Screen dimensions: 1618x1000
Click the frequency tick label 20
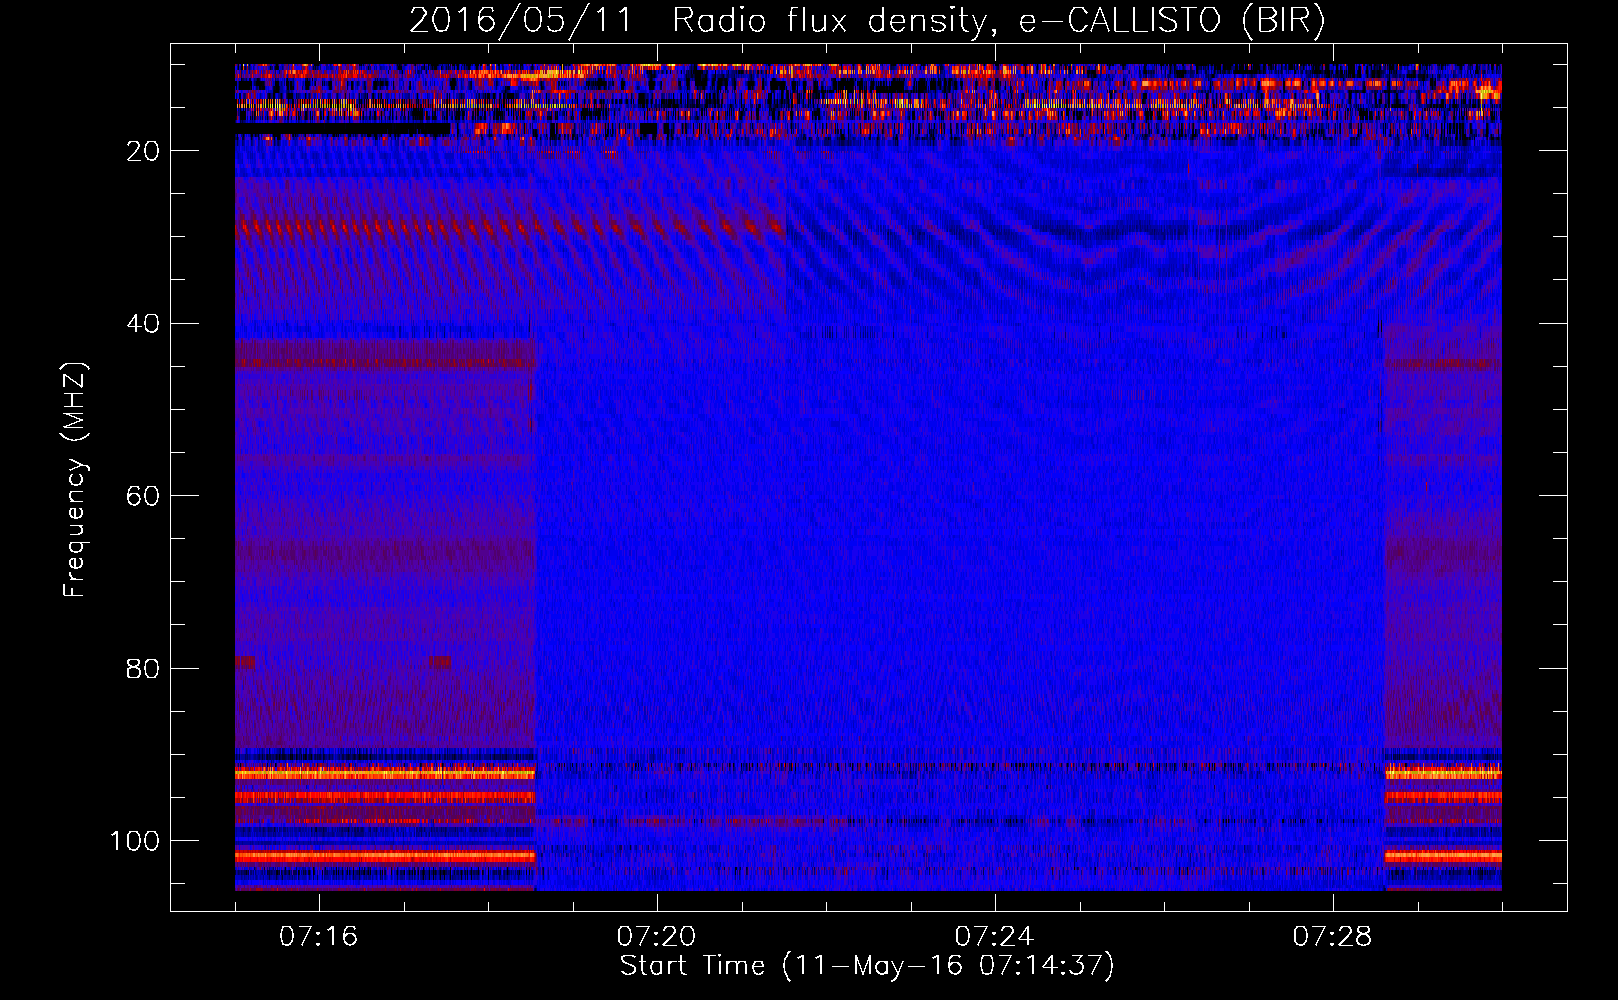143,151
